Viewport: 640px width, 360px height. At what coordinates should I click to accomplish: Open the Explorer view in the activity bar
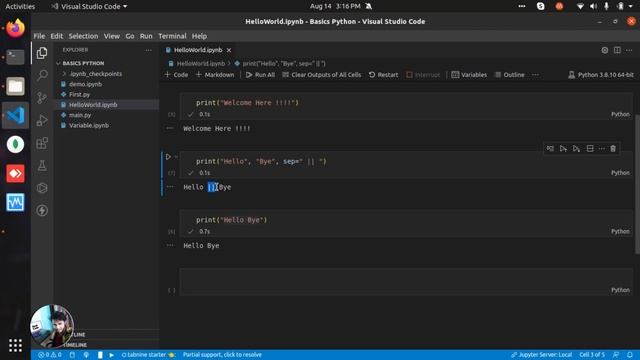pyautogui.click(x=42, y=53)
